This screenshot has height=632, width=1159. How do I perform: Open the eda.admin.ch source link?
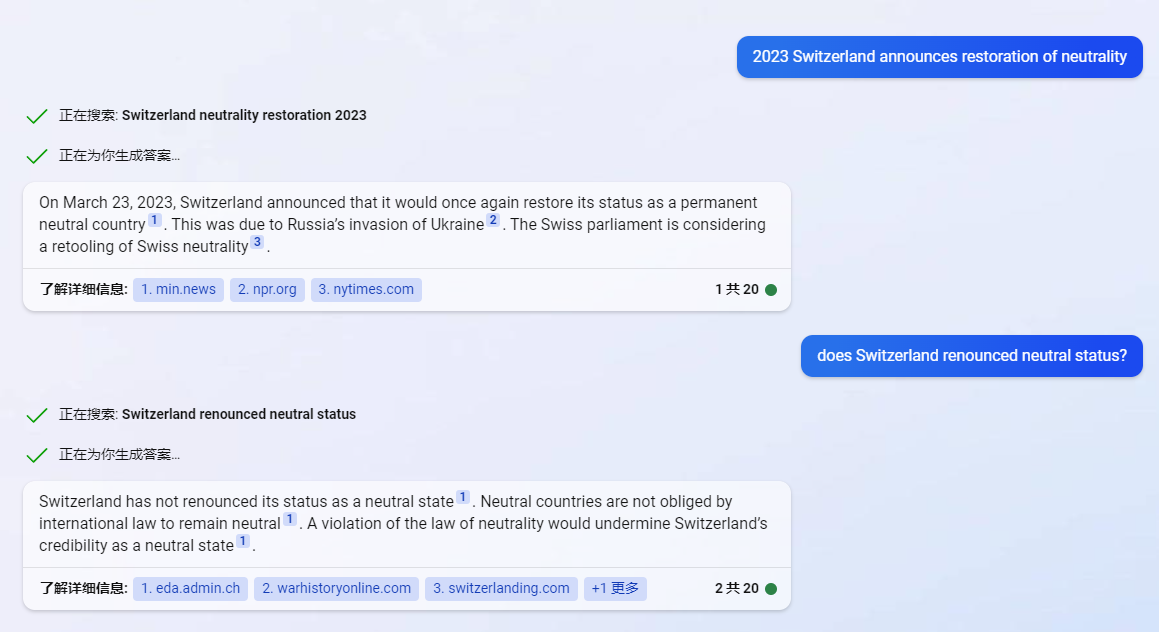[x=190, y=589]
